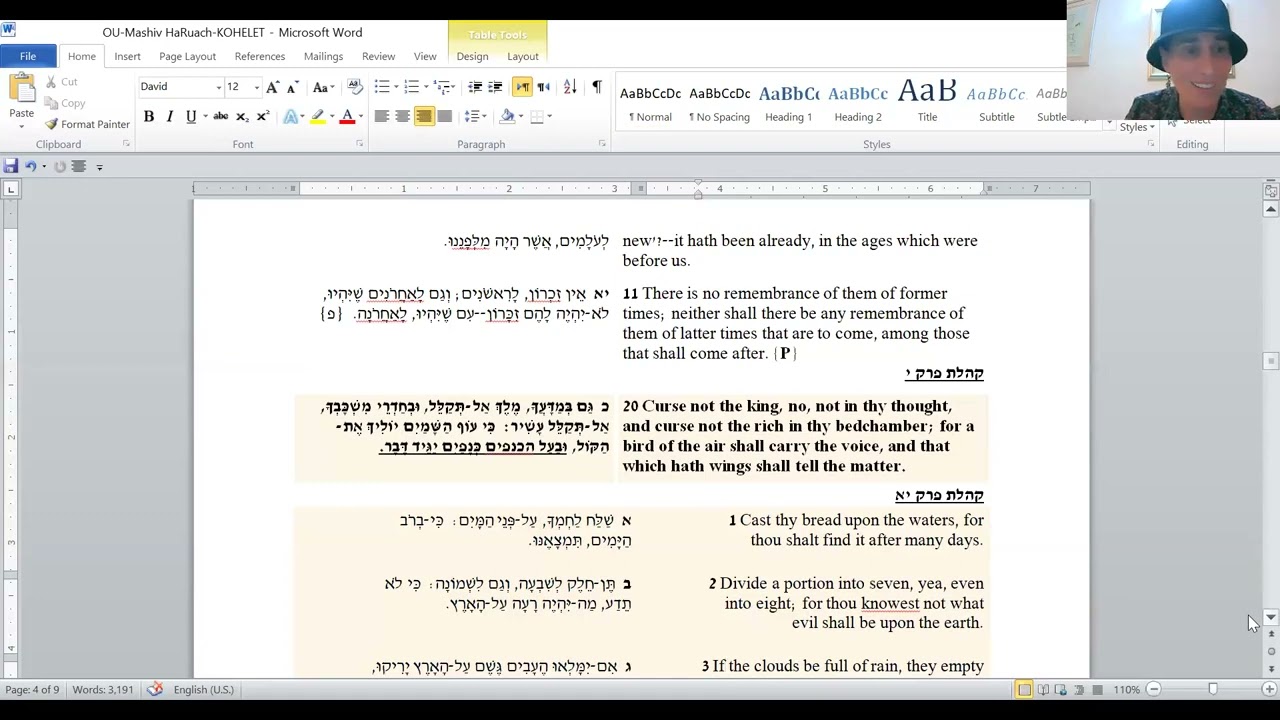
Task: Click the spelling proofing status icon
Action: [155, 689]
